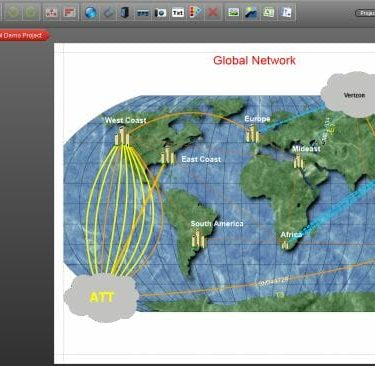
Task: Select the ATT cloud node
Action: coord(101,297)
